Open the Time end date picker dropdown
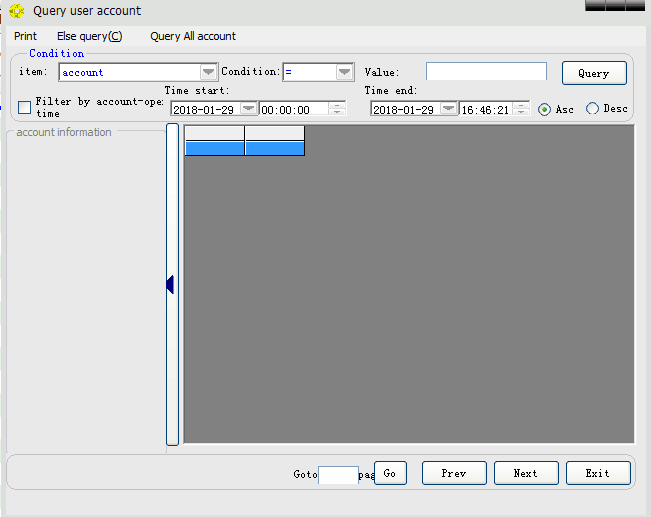Screen dimensions: 651x517 point(449,108)
